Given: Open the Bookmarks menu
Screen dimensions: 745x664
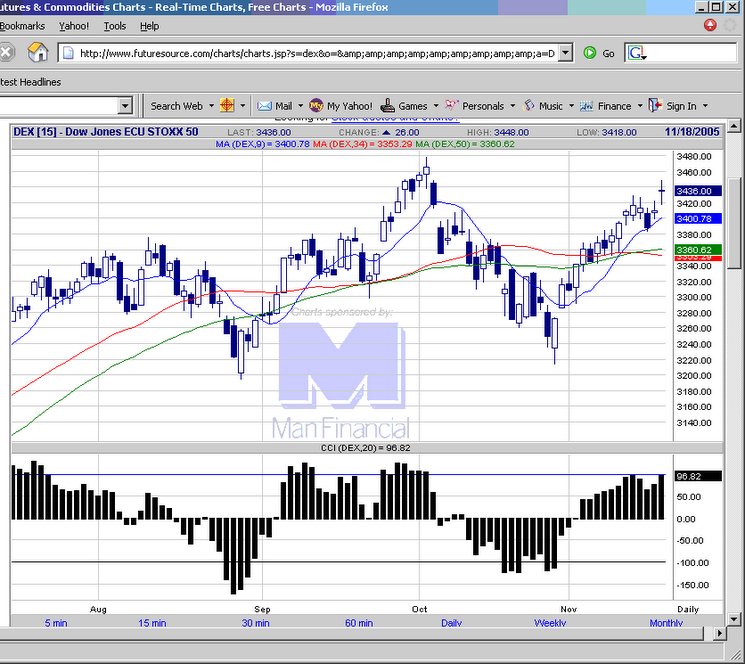Looking at the screenshot, I should click(22, 26).
